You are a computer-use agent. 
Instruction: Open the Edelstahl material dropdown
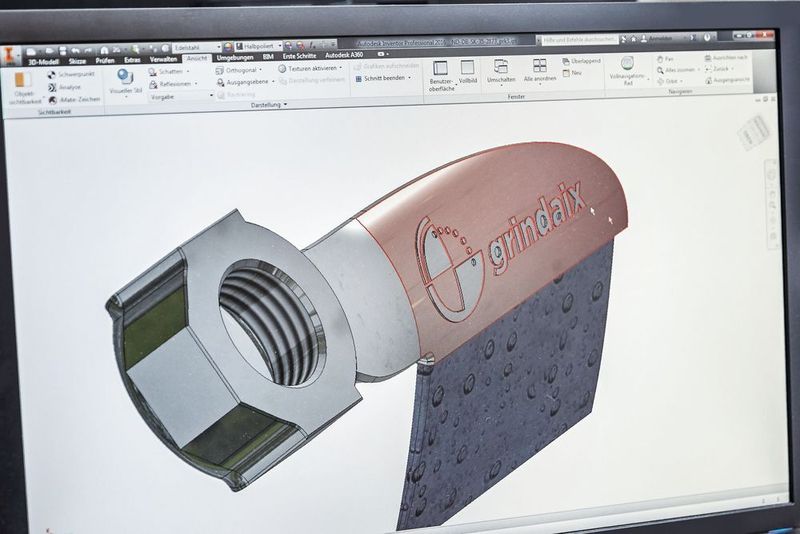[196, 47]
